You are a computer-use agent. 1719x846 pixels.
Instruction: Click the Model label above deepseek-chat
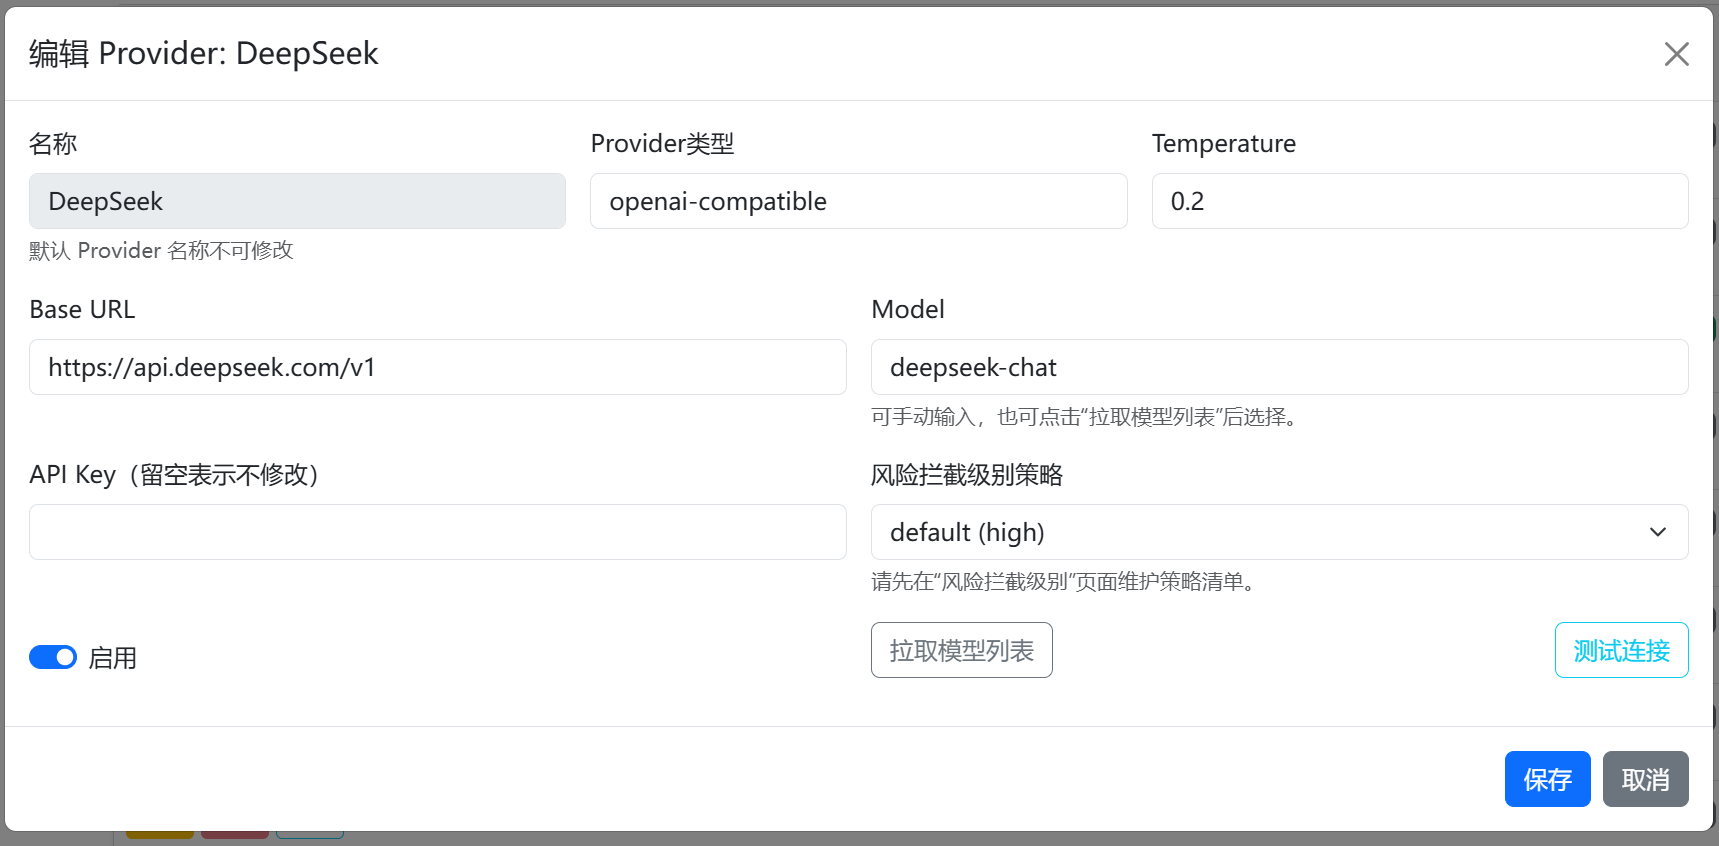click(x=907, y=310)
